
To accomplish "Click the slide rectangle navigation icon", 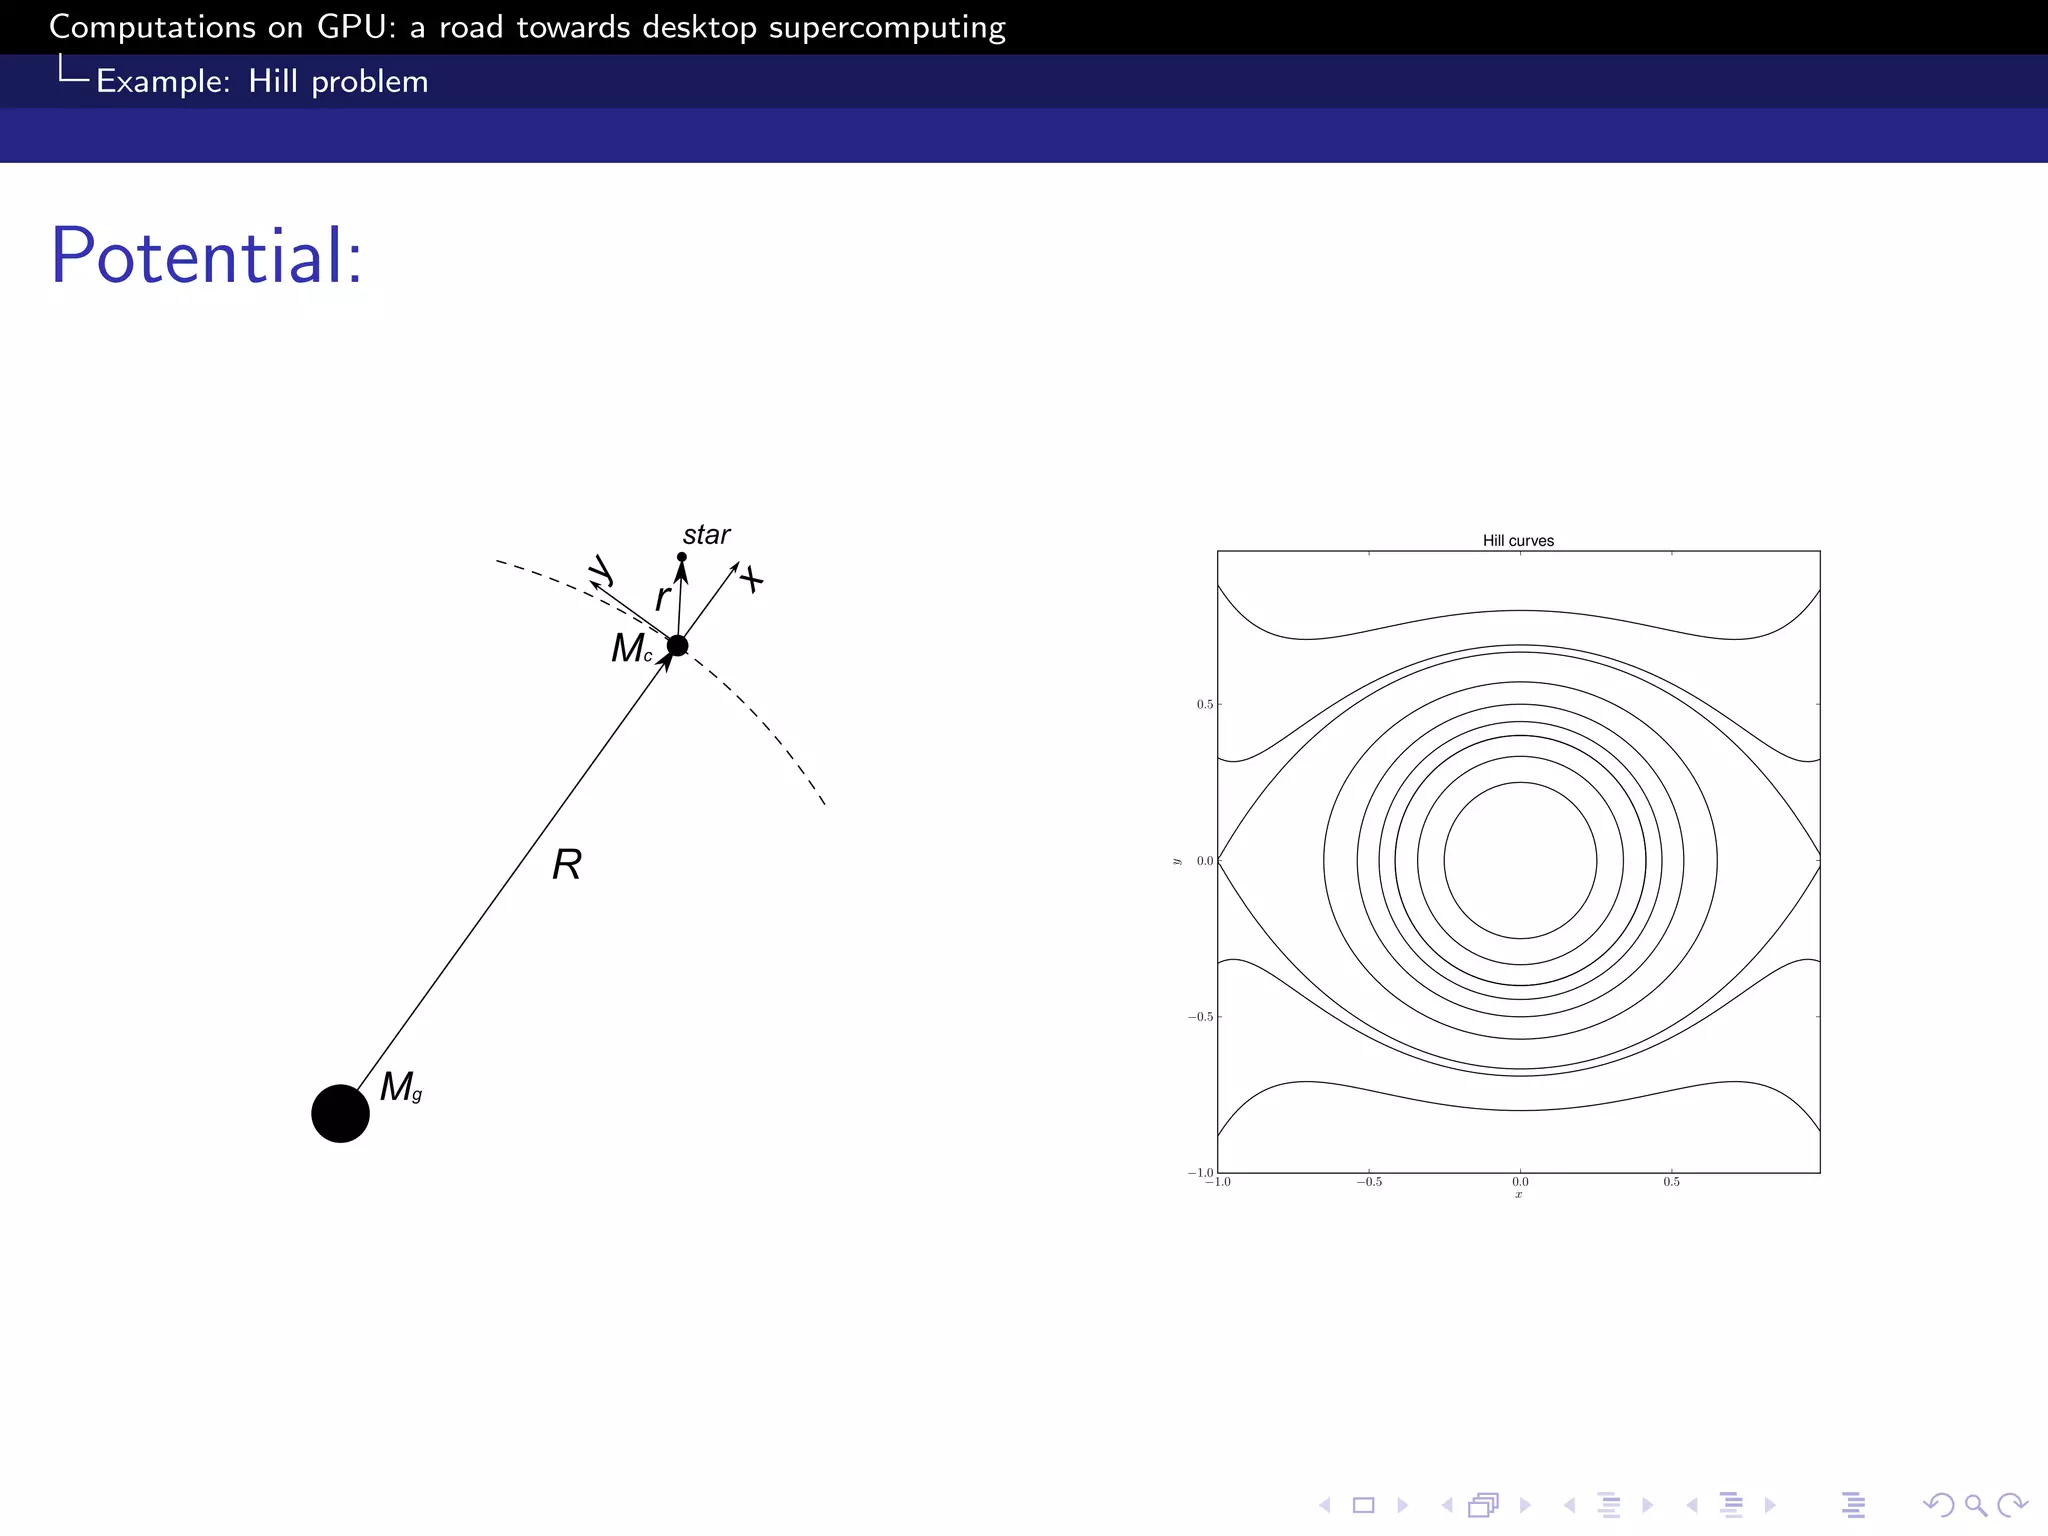I will [1364, 1505].
